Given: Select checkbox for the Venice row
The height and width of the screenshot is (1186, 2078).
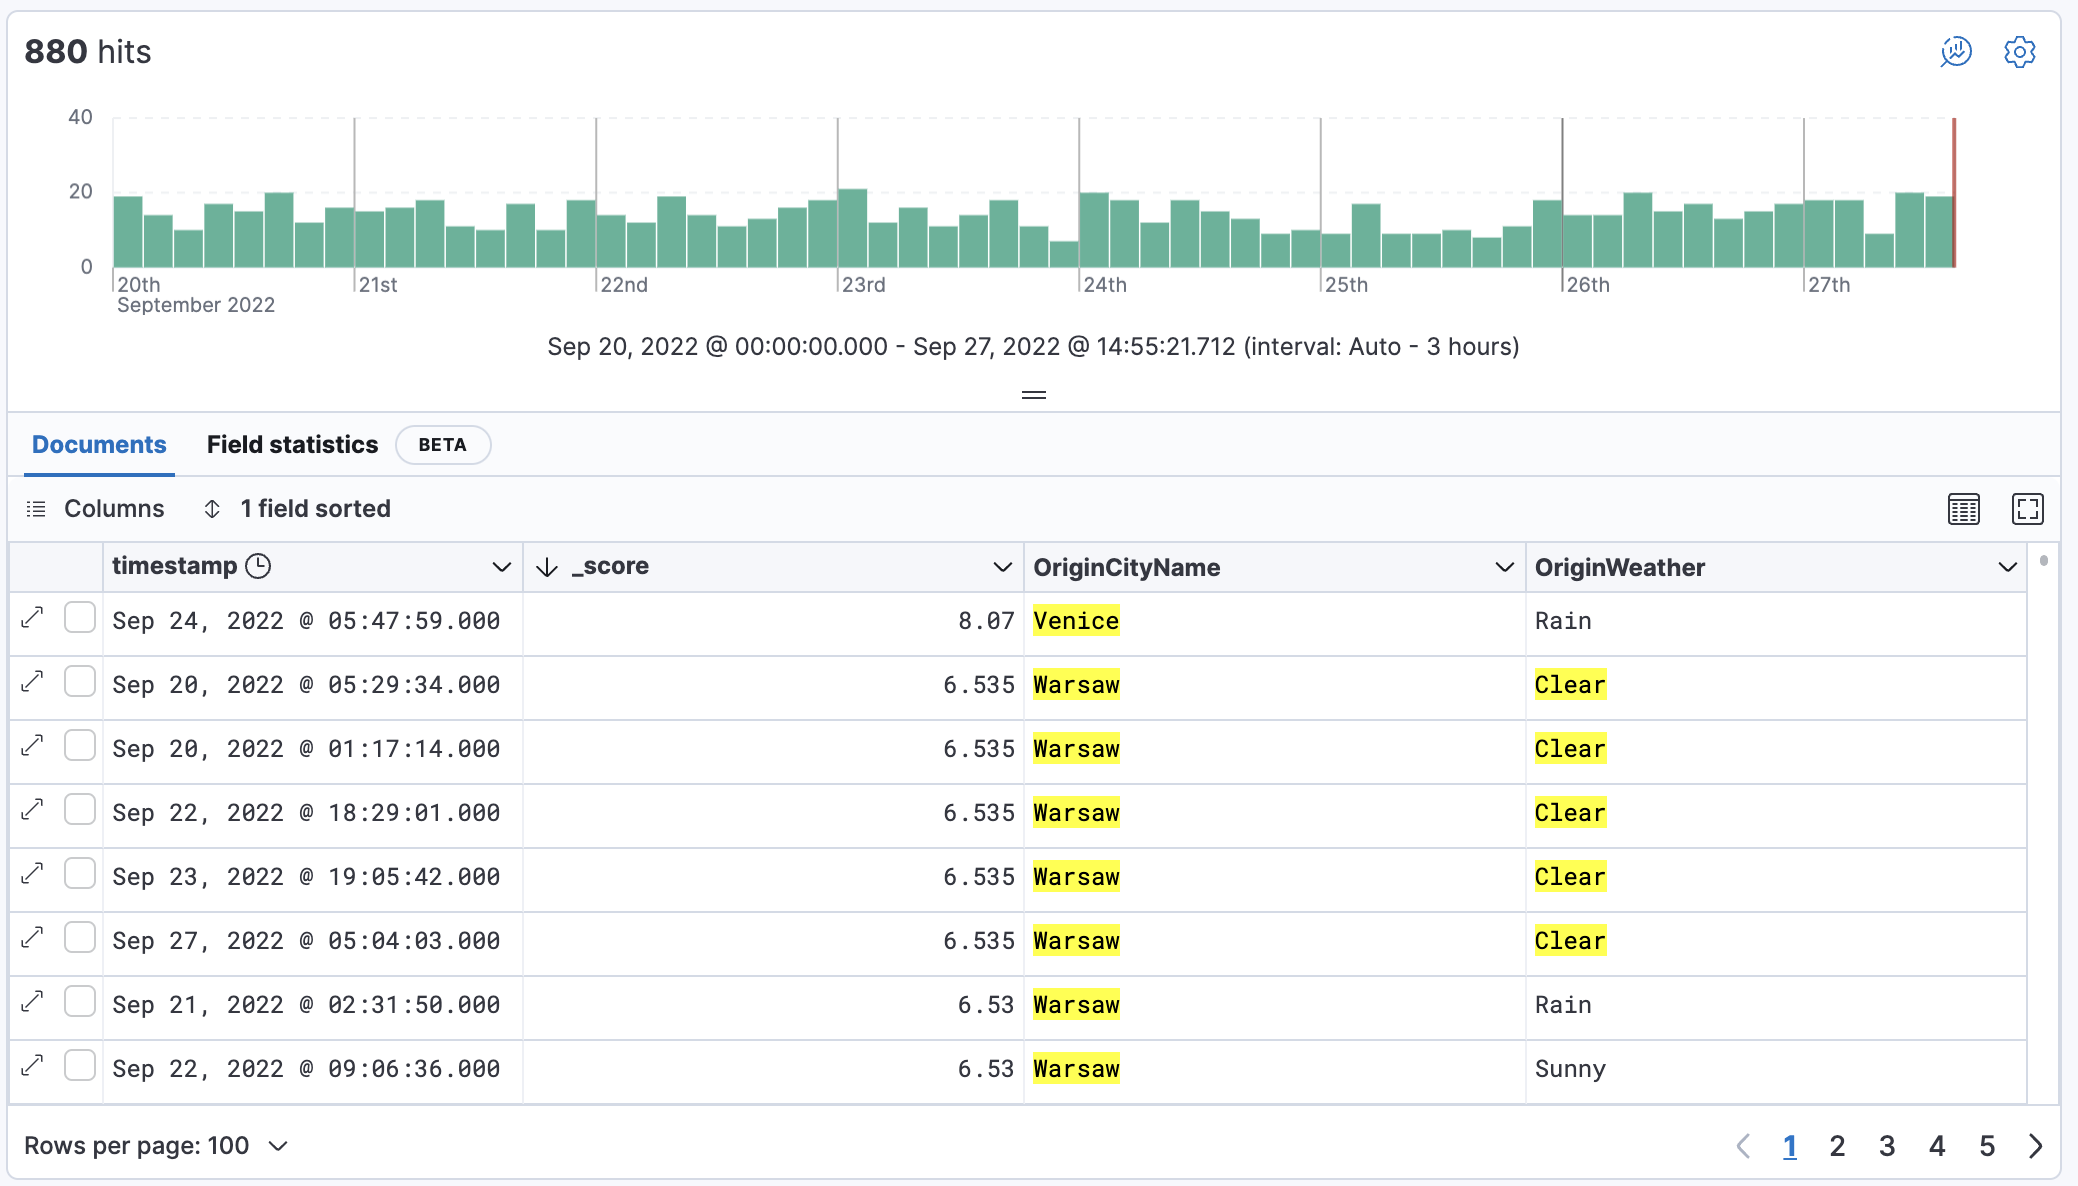Looking at the screenshot, I should coord(80,619).
